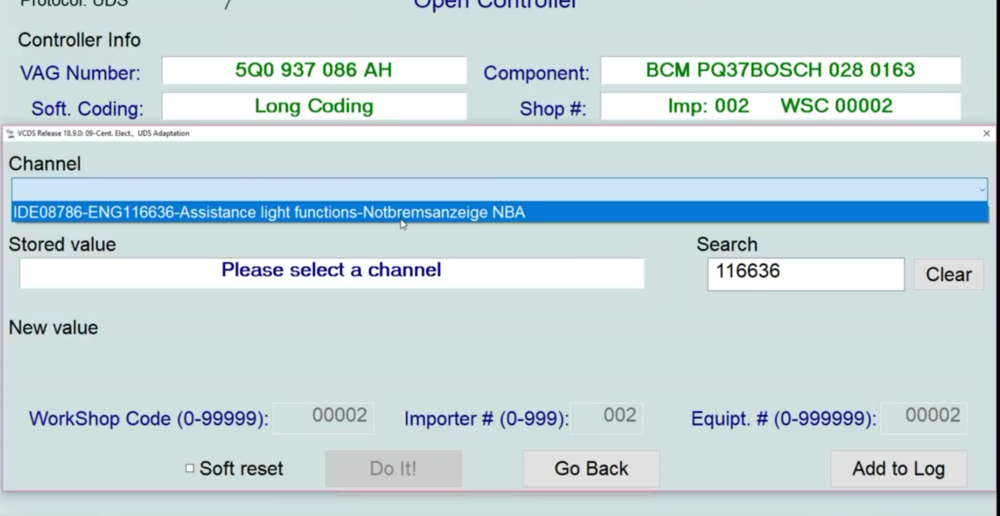This screenshot has width=1000, height=516.
Task: Expand the Channel dropdown arrow
Action: tap(982, 189)
